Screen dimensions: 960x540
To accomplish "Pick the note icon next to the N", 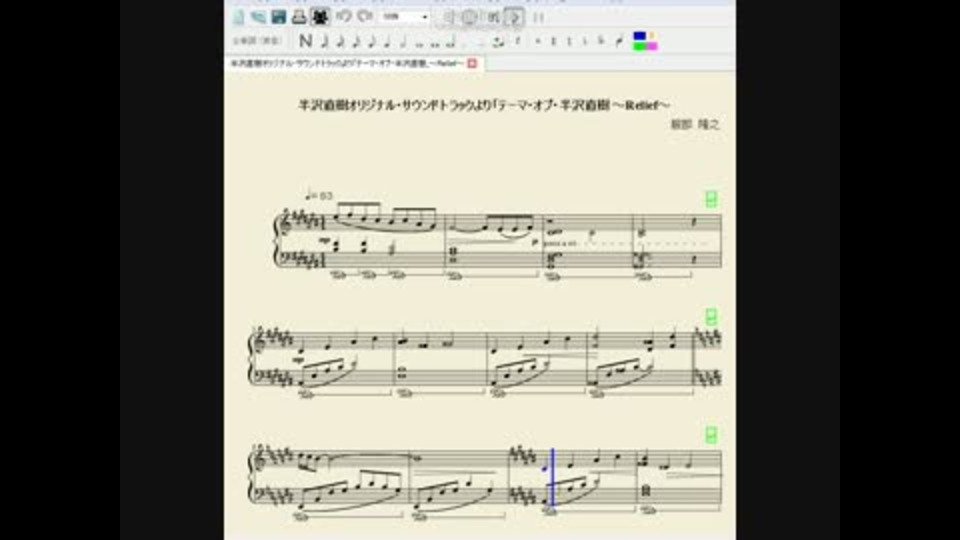I will 325,41.
